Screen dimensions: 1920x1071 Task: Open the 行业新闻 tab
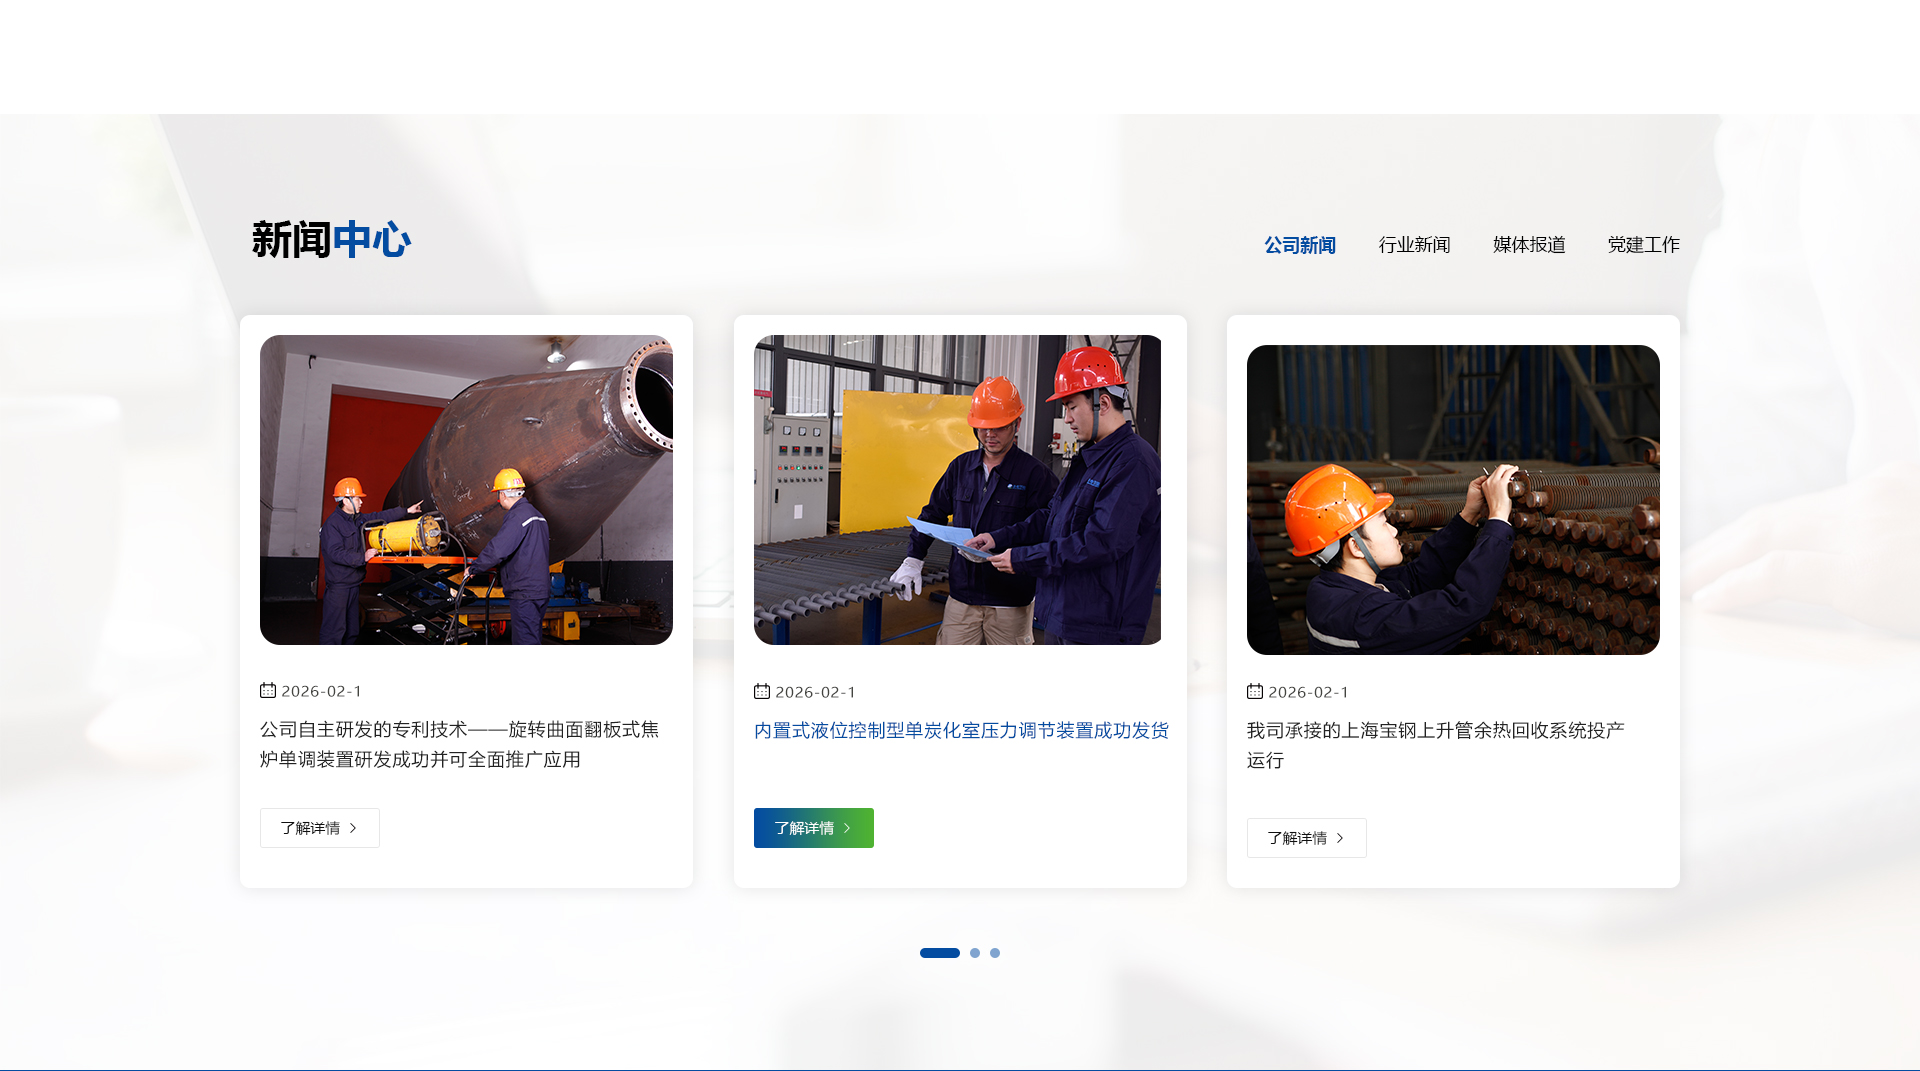[1414, 245]
